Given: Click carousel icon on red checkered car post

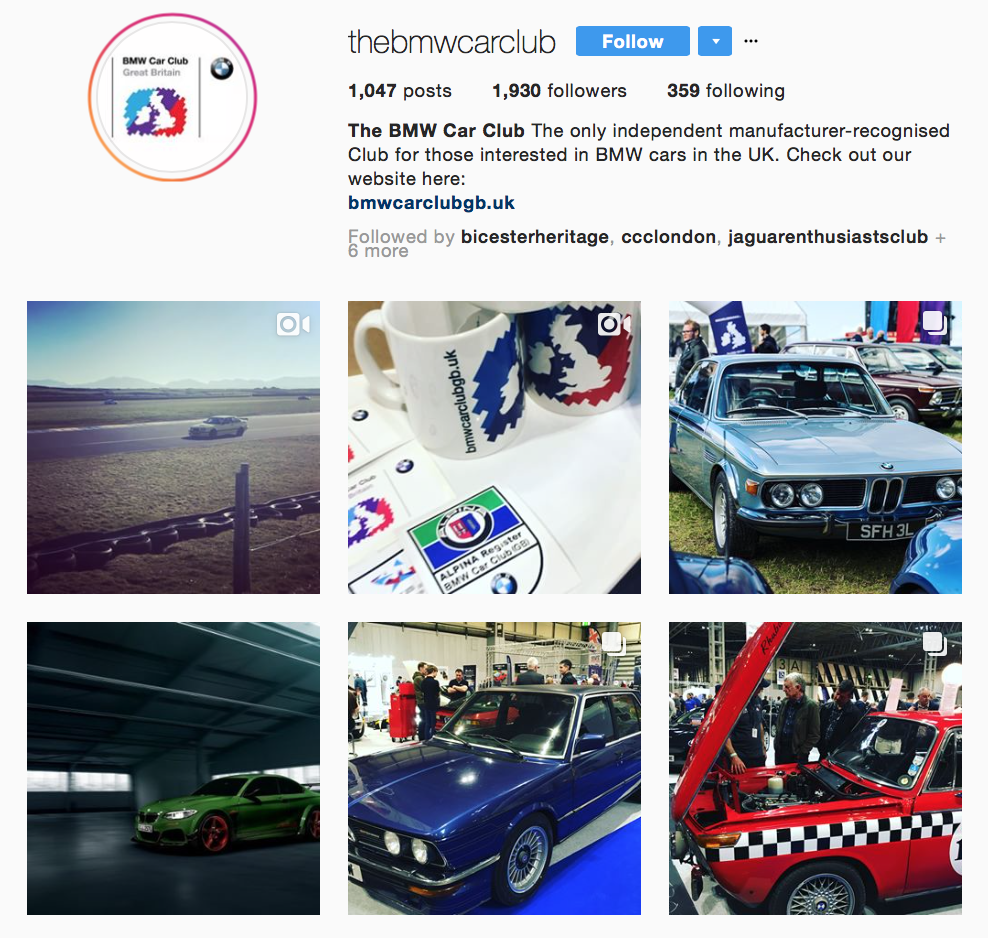Looking at the screenshot, I should click(x=934, y=643).
